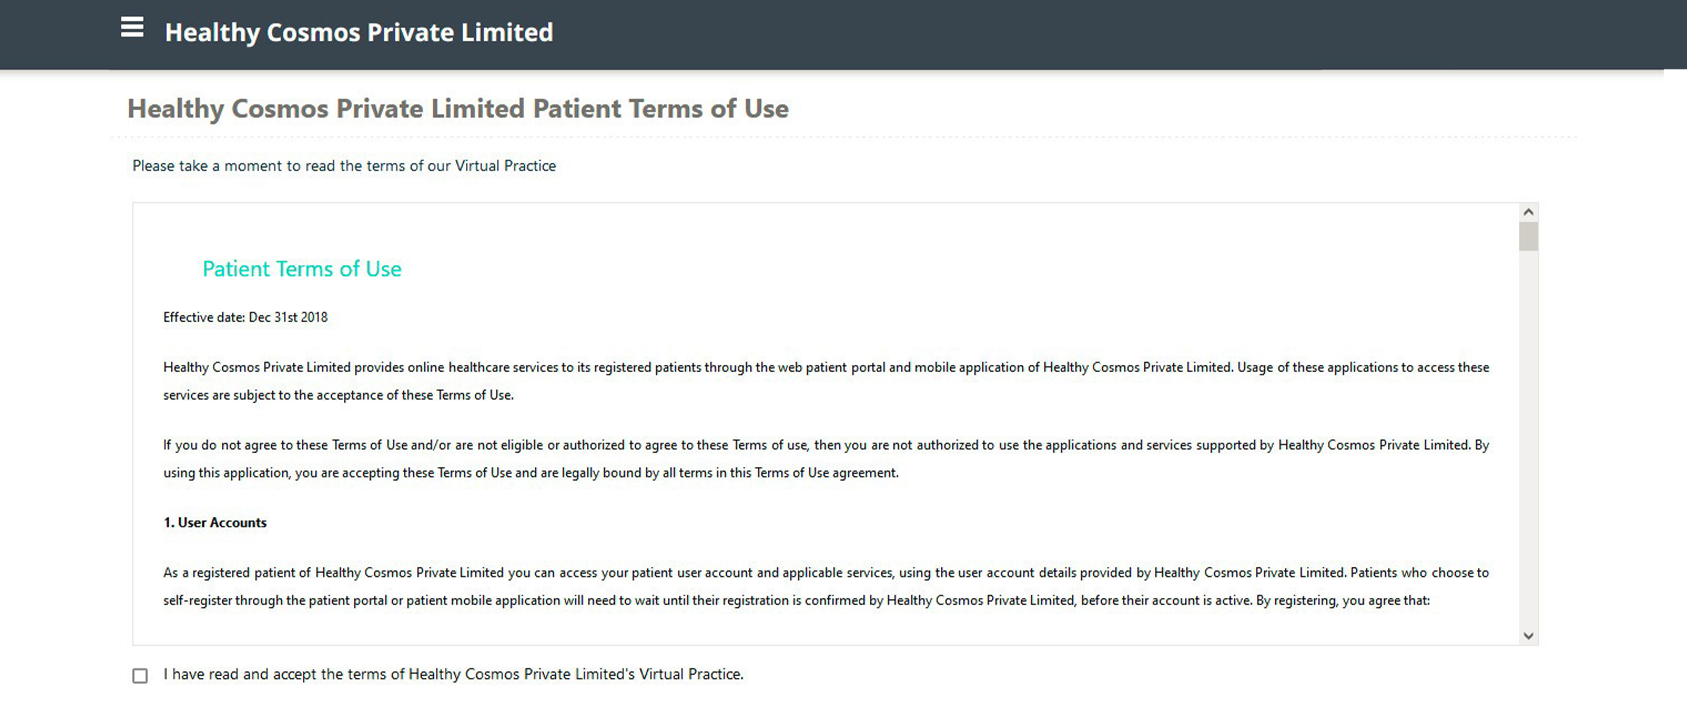
Task: Click the 'Effective date: Dec 31st 2018' line
Action: click(245, 318)
